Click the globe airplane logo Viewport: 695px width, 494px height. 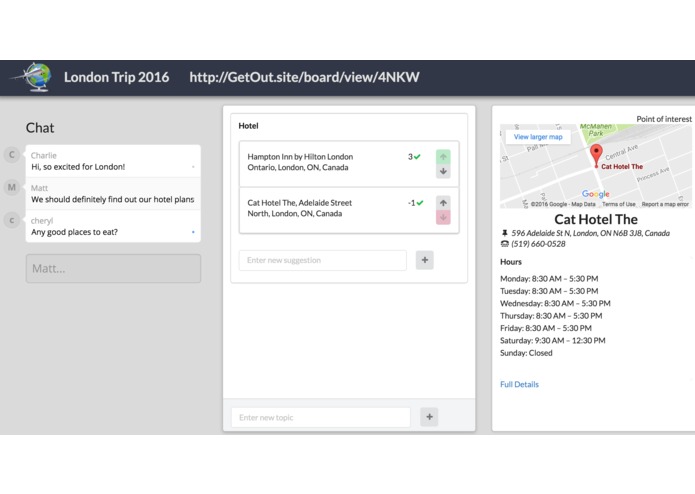point(33,77)
